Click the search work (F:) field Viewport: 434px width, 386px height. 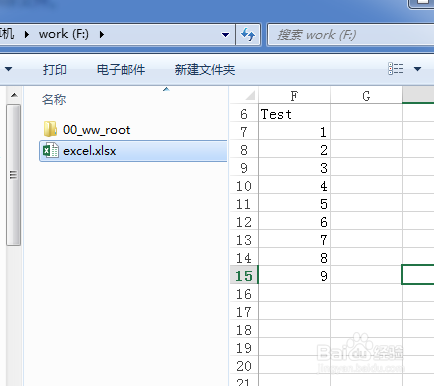(x=352, y=35)
